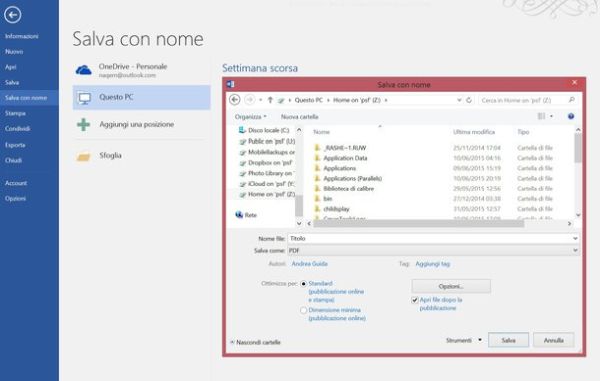Toggle Apri file dopo la pubblicazione checkbox
600x381 pixels.
pyautogui.click(x=415, y=300)
